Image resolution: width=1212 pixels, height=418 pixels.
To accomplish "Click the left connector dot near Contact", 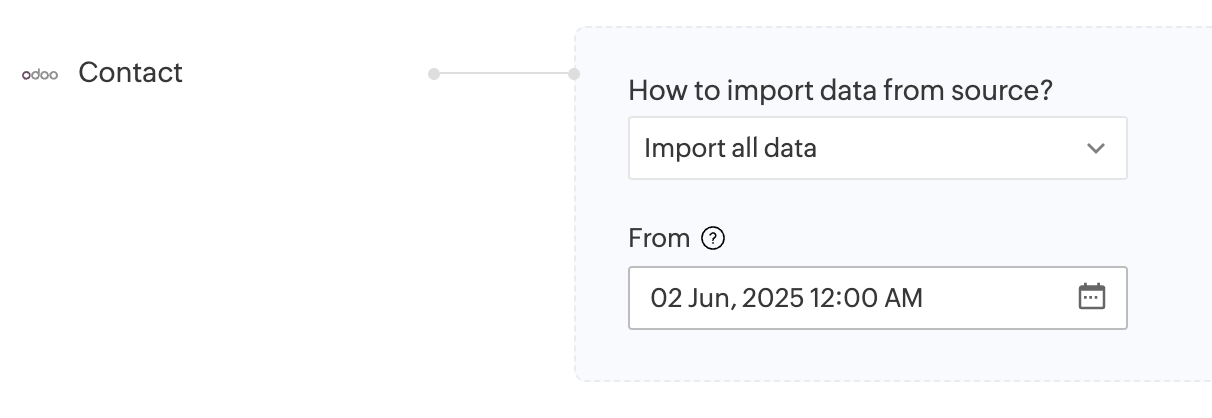I will click(434, 74).
